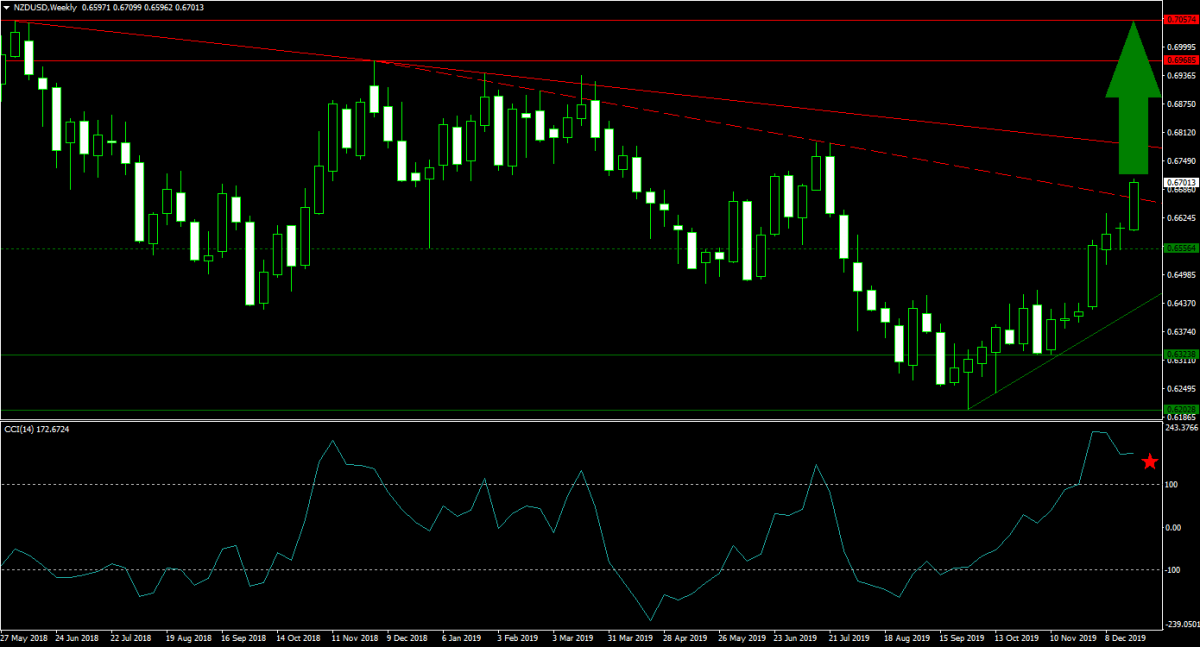Click the CCI 100 level axis label
The image size is (1200, 647).
point(1174,484)
